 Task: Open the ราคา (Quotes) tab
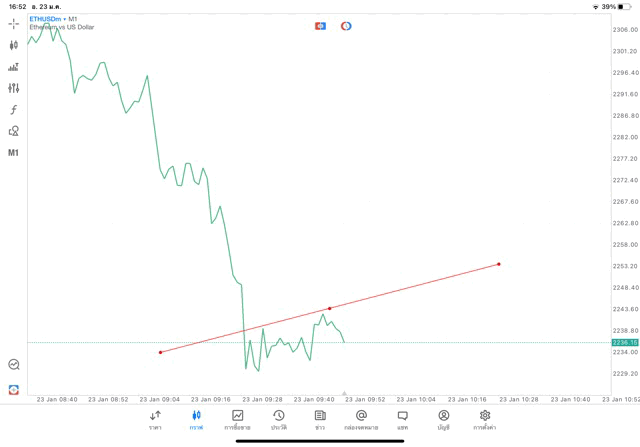(155, 419)
